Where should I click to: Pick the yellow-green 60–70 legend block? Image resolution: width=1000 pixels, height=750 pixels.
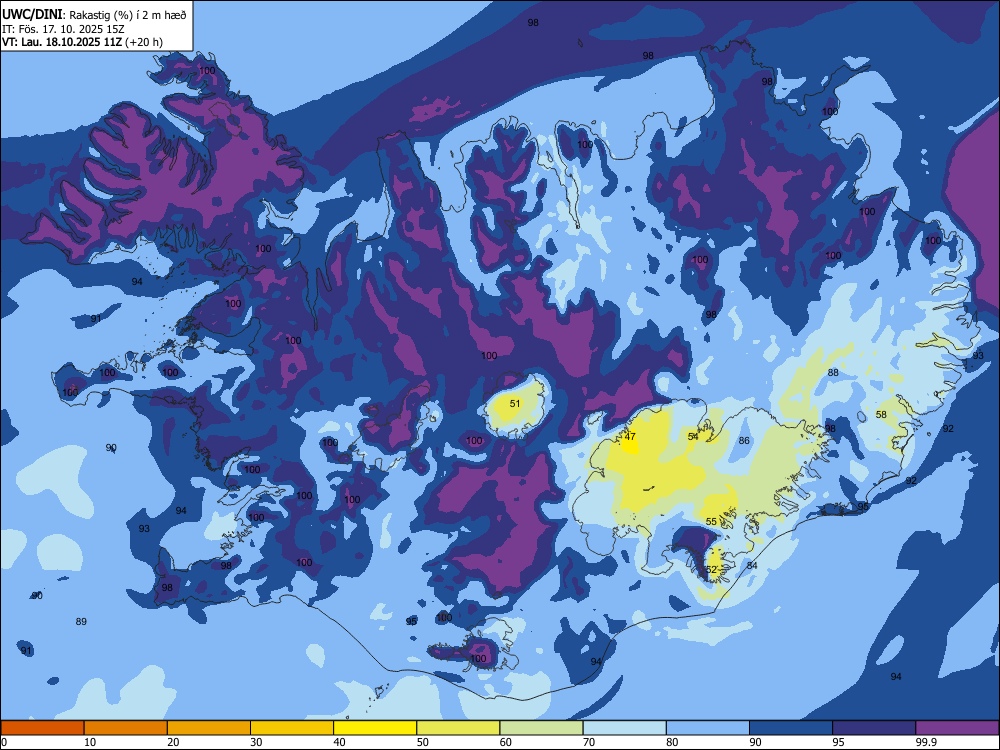(541, 728)
